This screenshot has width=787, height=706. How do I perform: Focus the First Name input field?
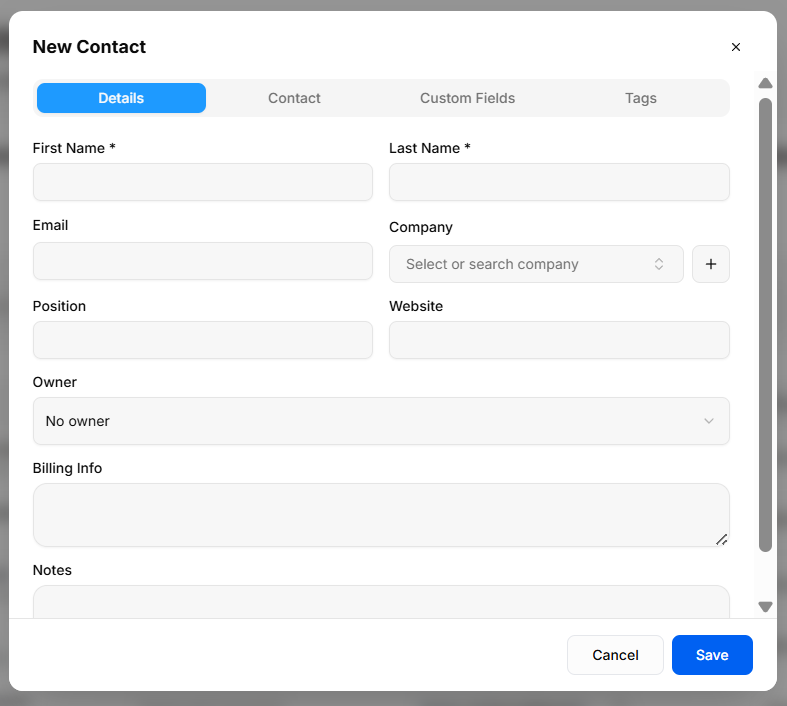203,182
